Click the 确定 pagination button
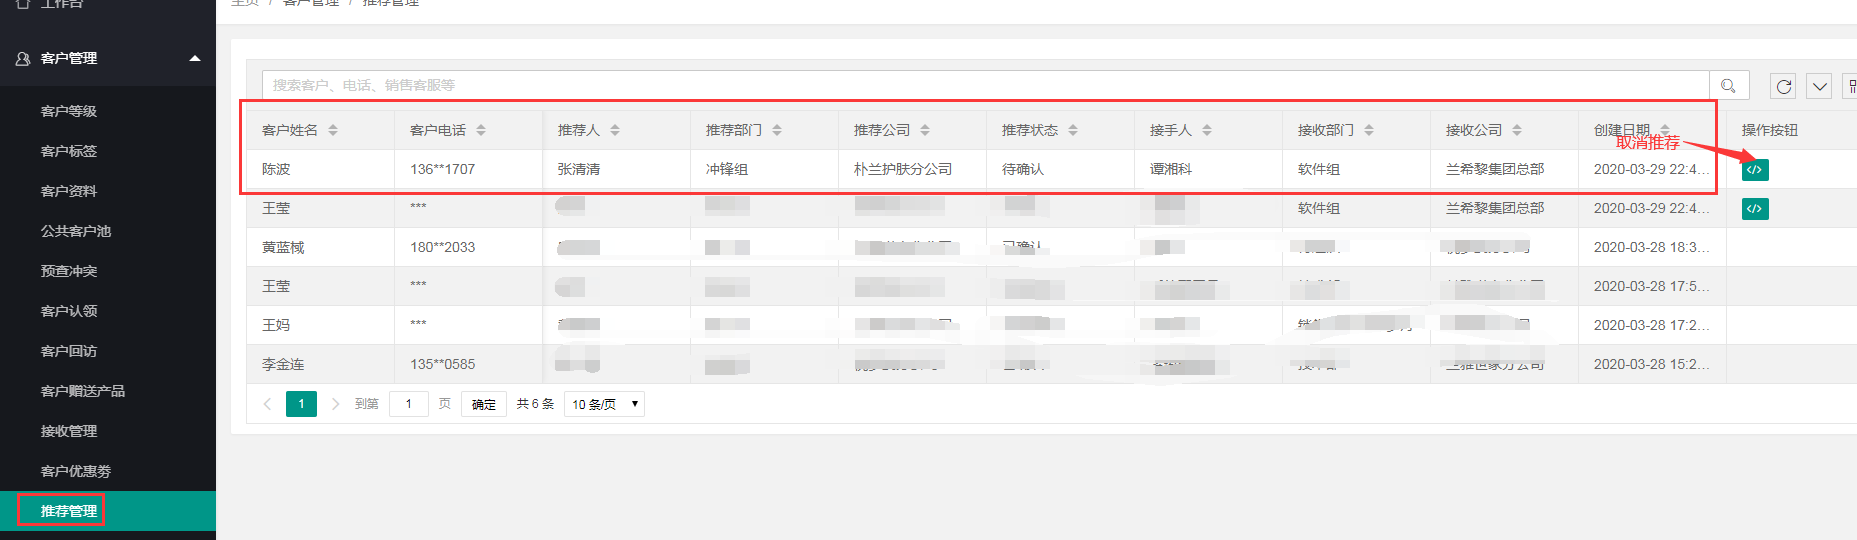This screenshot has height=540, width=1857. point(484,404)
